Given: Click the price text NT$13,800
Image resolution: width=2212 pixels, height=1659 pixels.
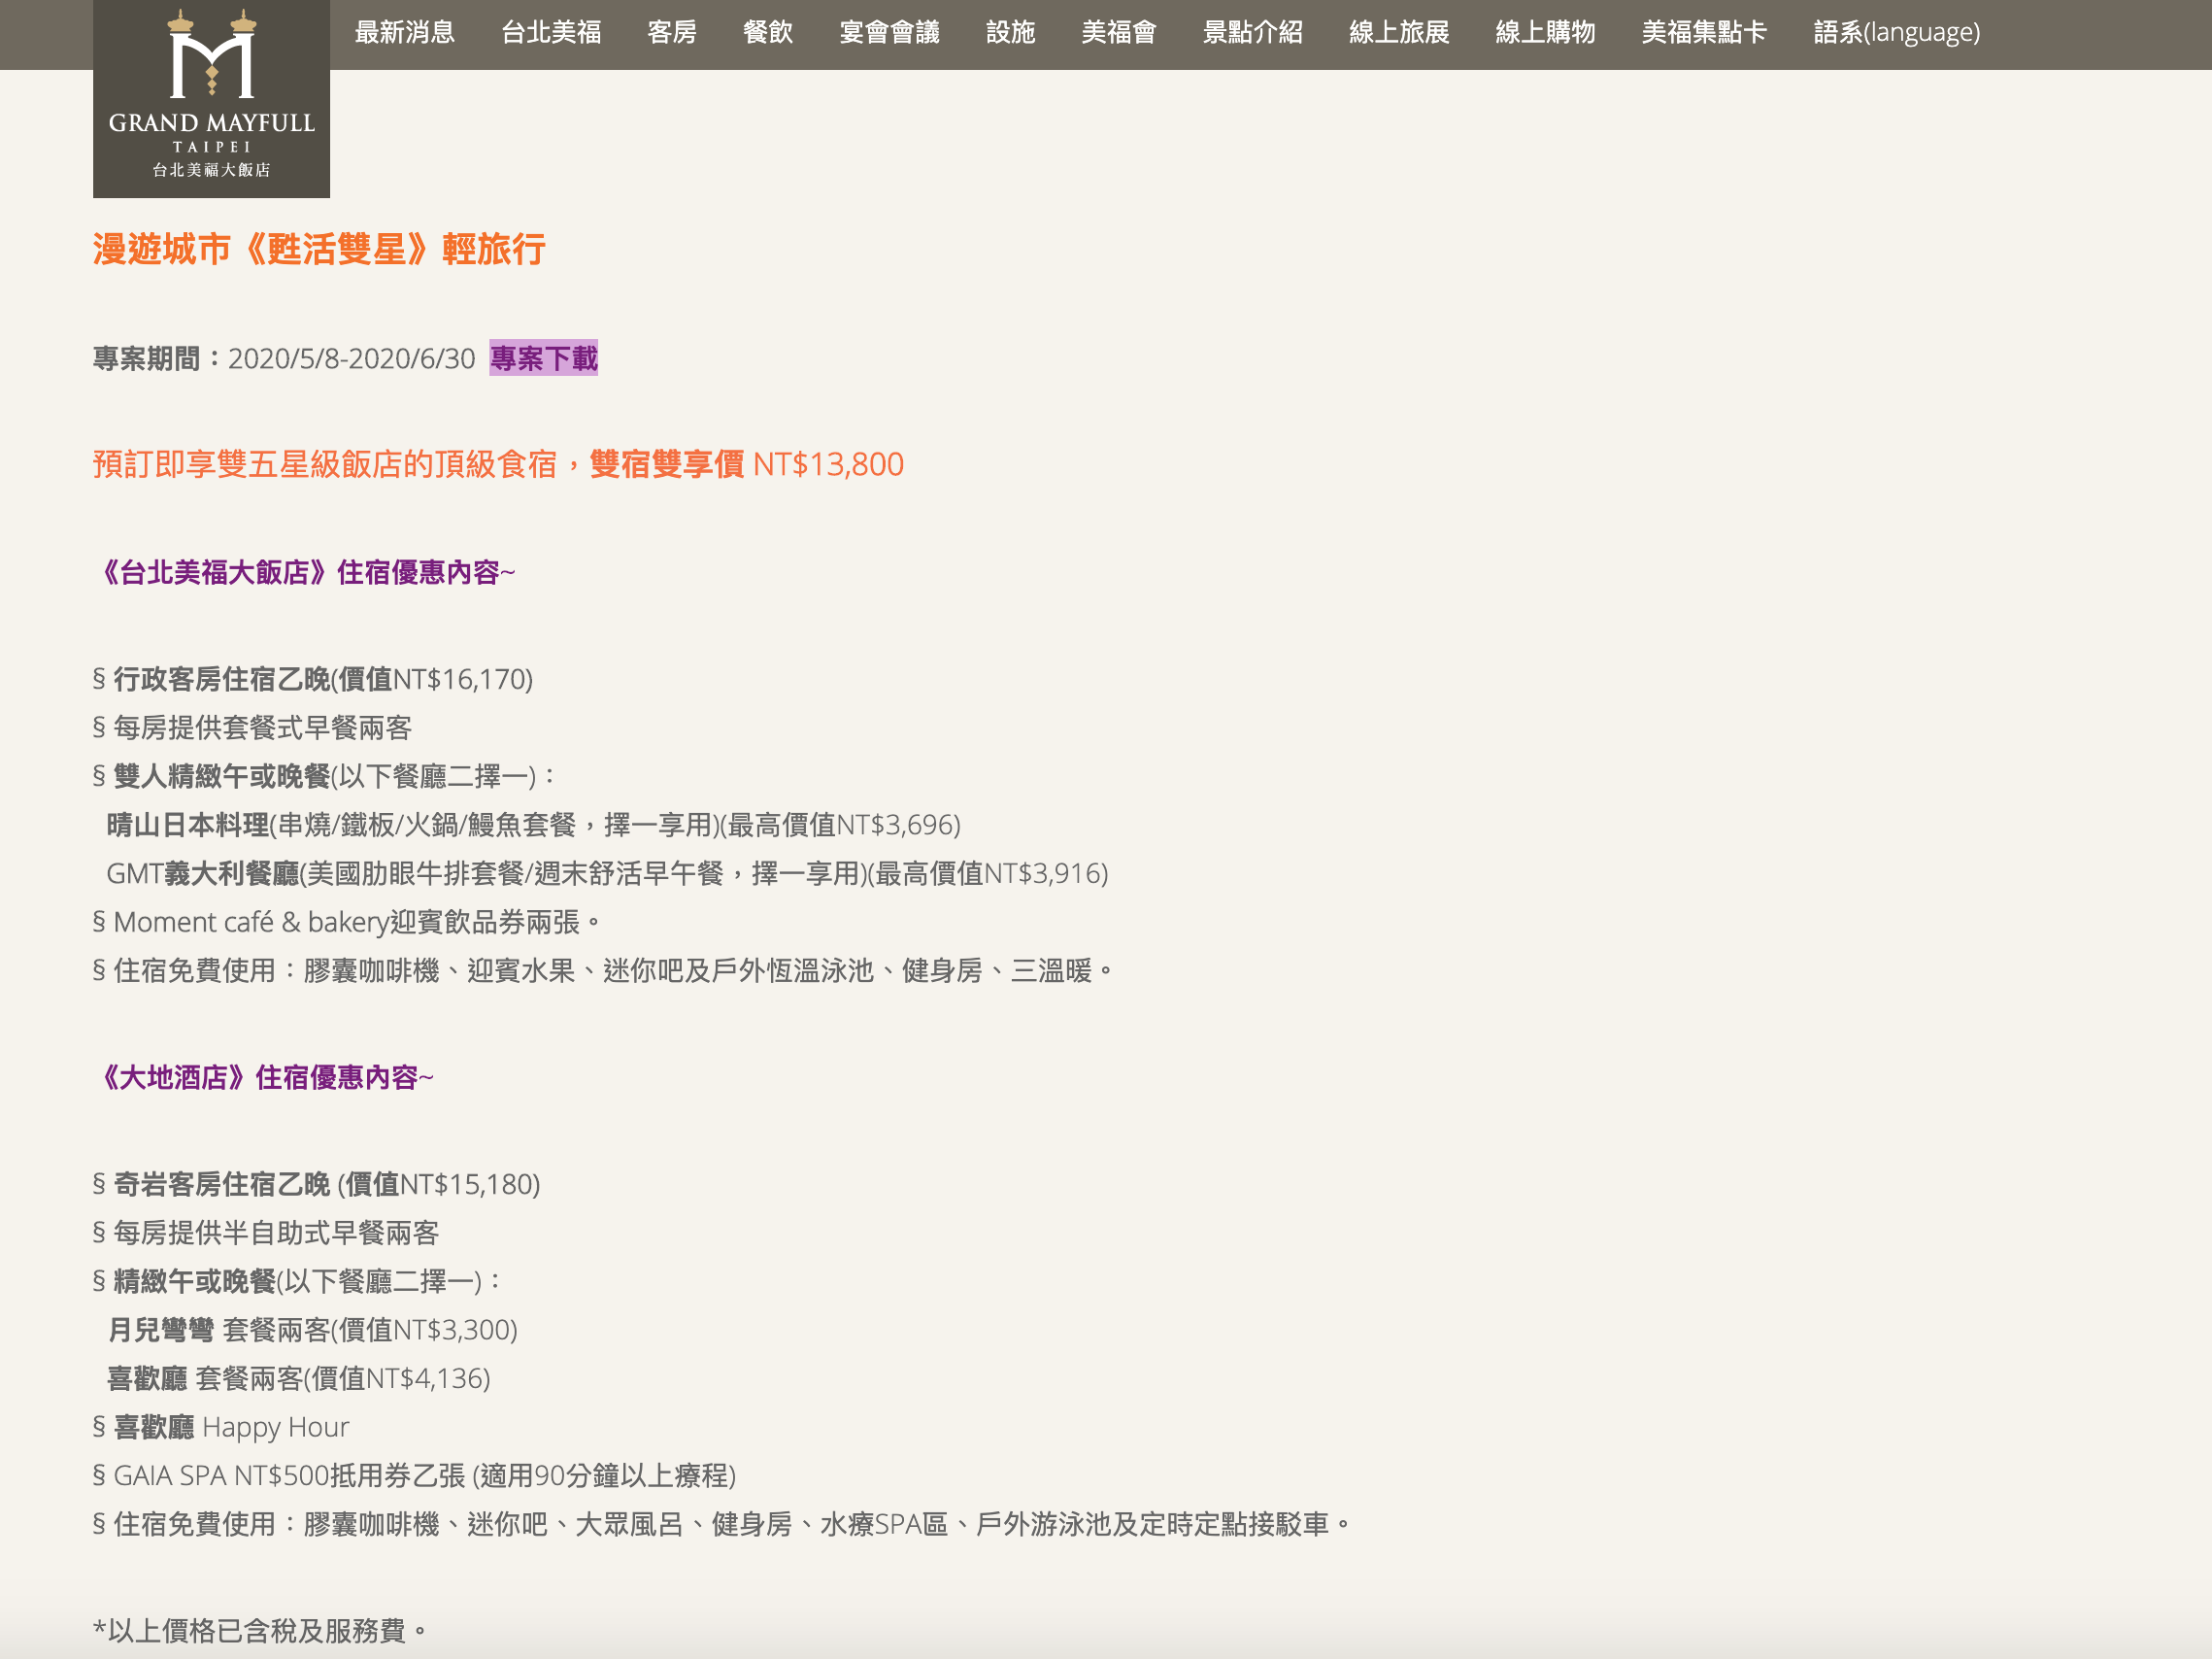Looking at the screenshot, I should pos(828,464).
